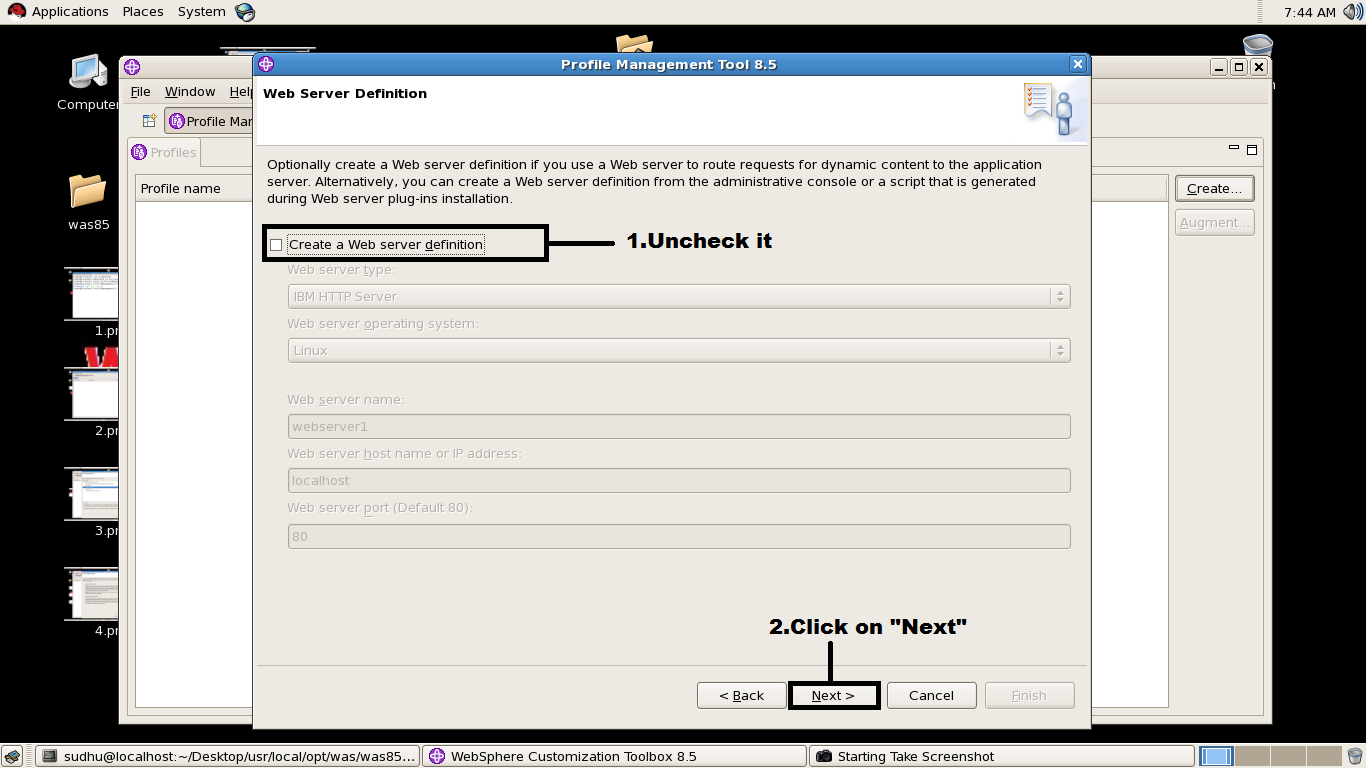Open the Places menu in the top panel

(x=142, y=11)
